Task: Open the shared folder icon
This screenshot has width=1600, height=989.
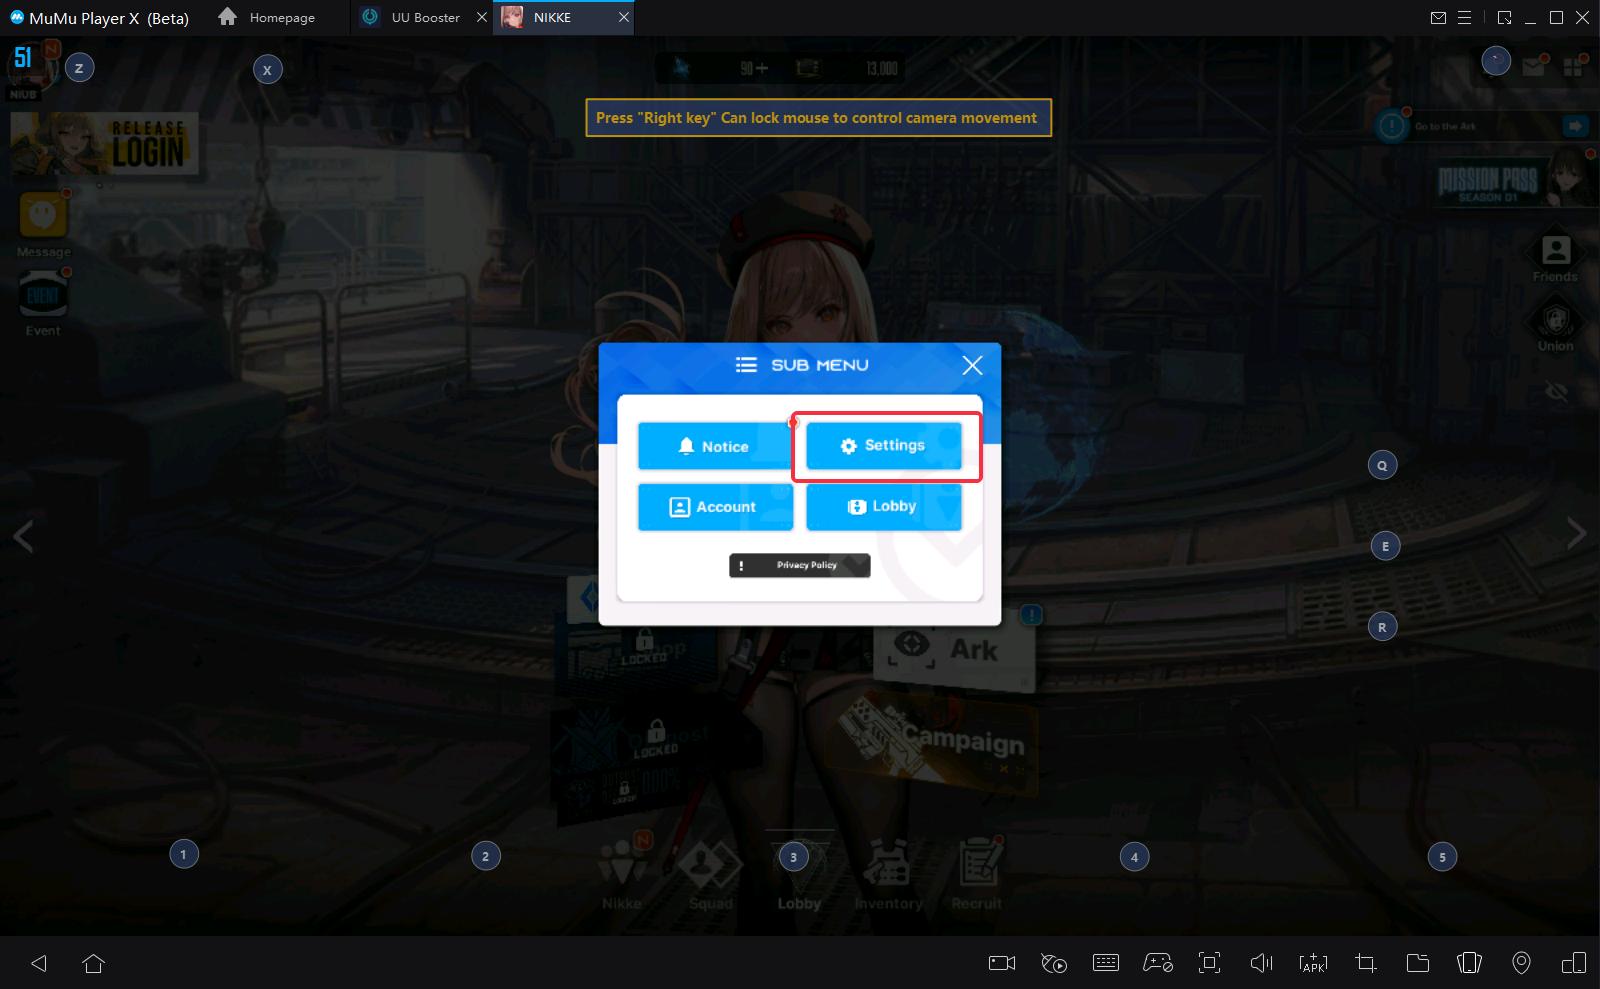Action: tap(1417, 963)
